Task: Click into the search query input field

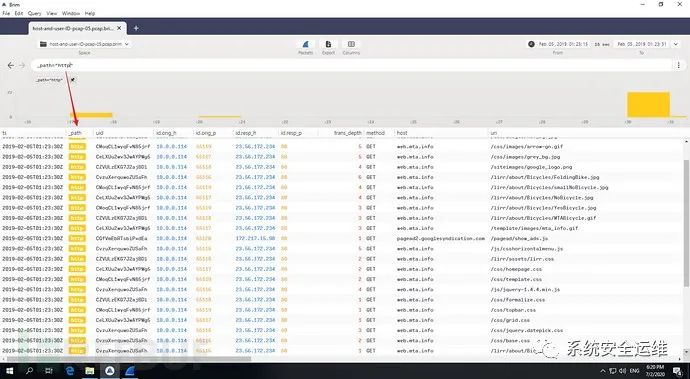Action: click(x=352, y=65)
